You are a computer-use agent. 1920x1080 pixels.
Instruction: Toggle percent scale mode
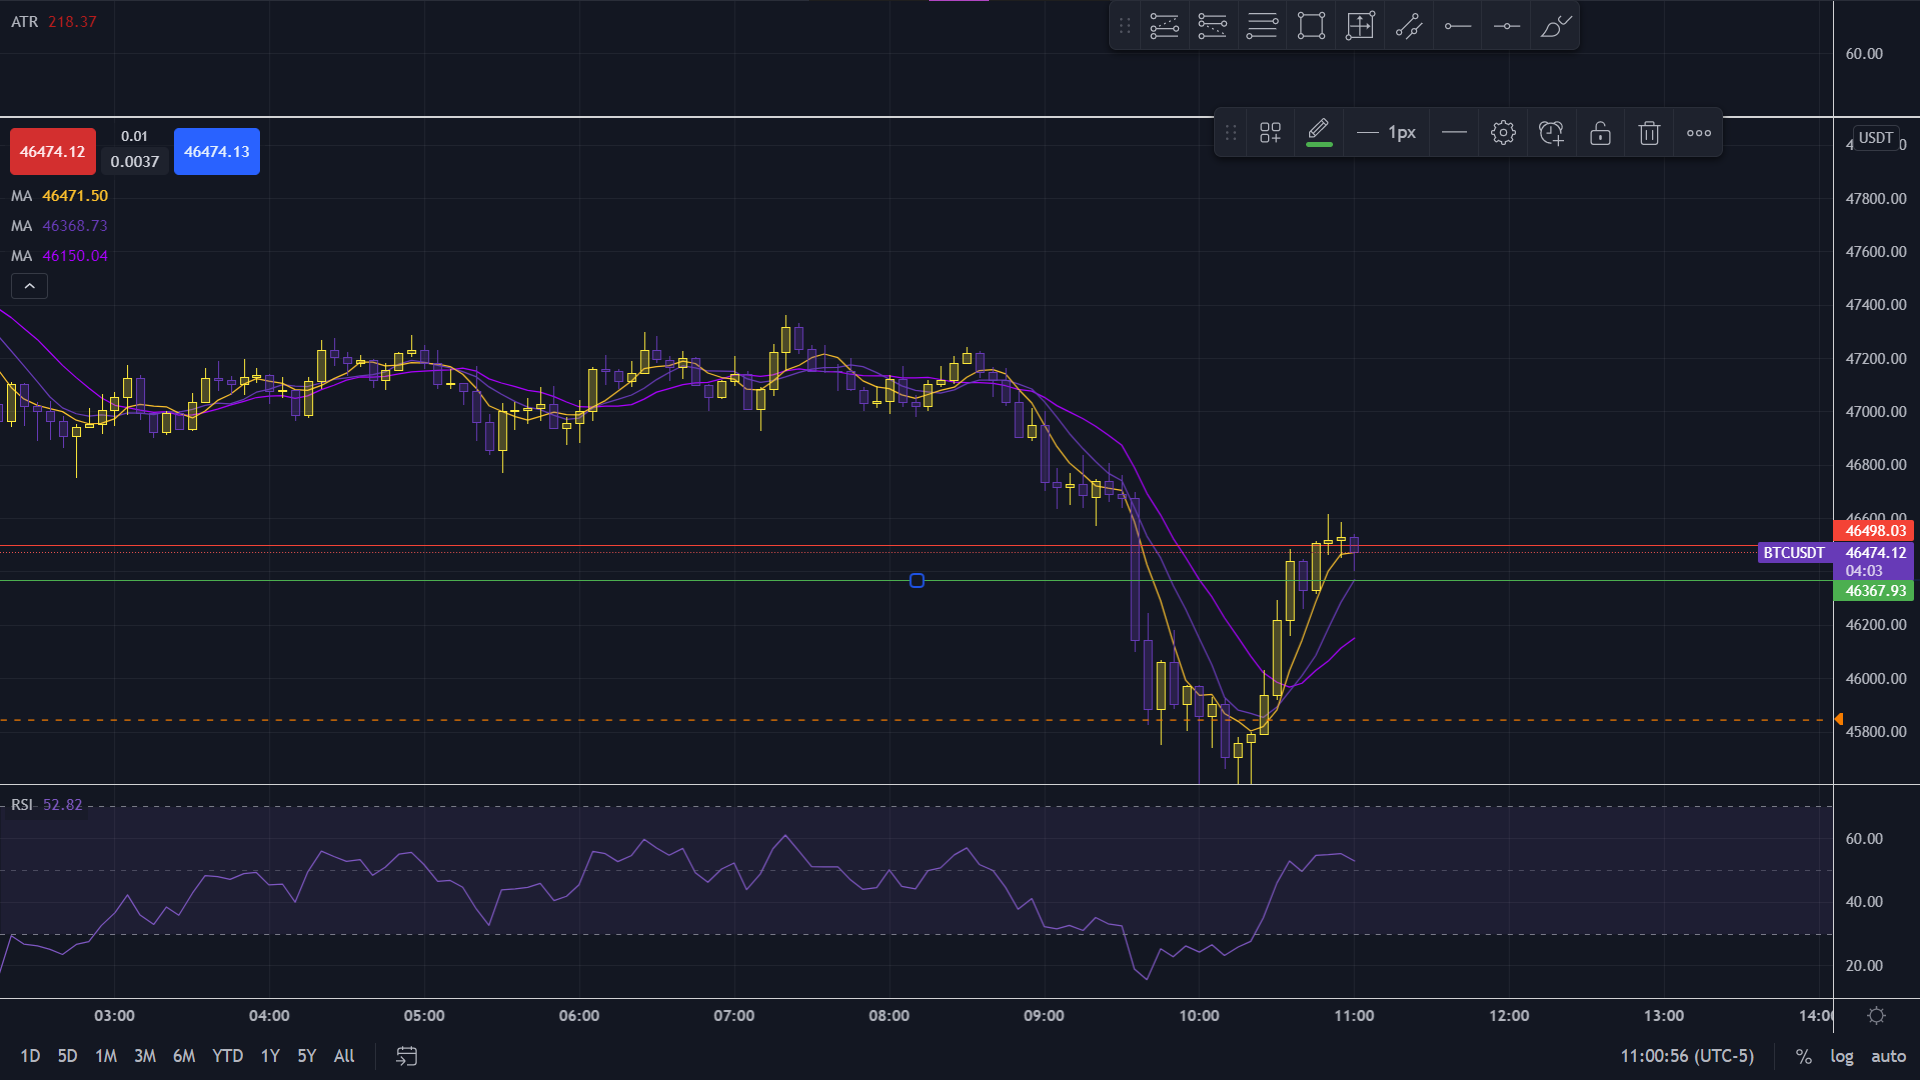(1804, 1056)
